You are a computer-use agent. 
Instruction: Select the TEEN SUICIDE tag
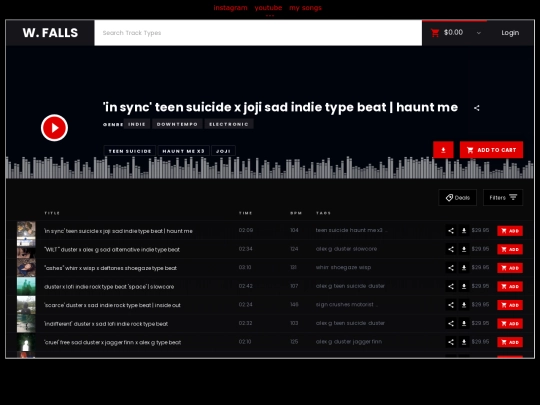(130, 151)
